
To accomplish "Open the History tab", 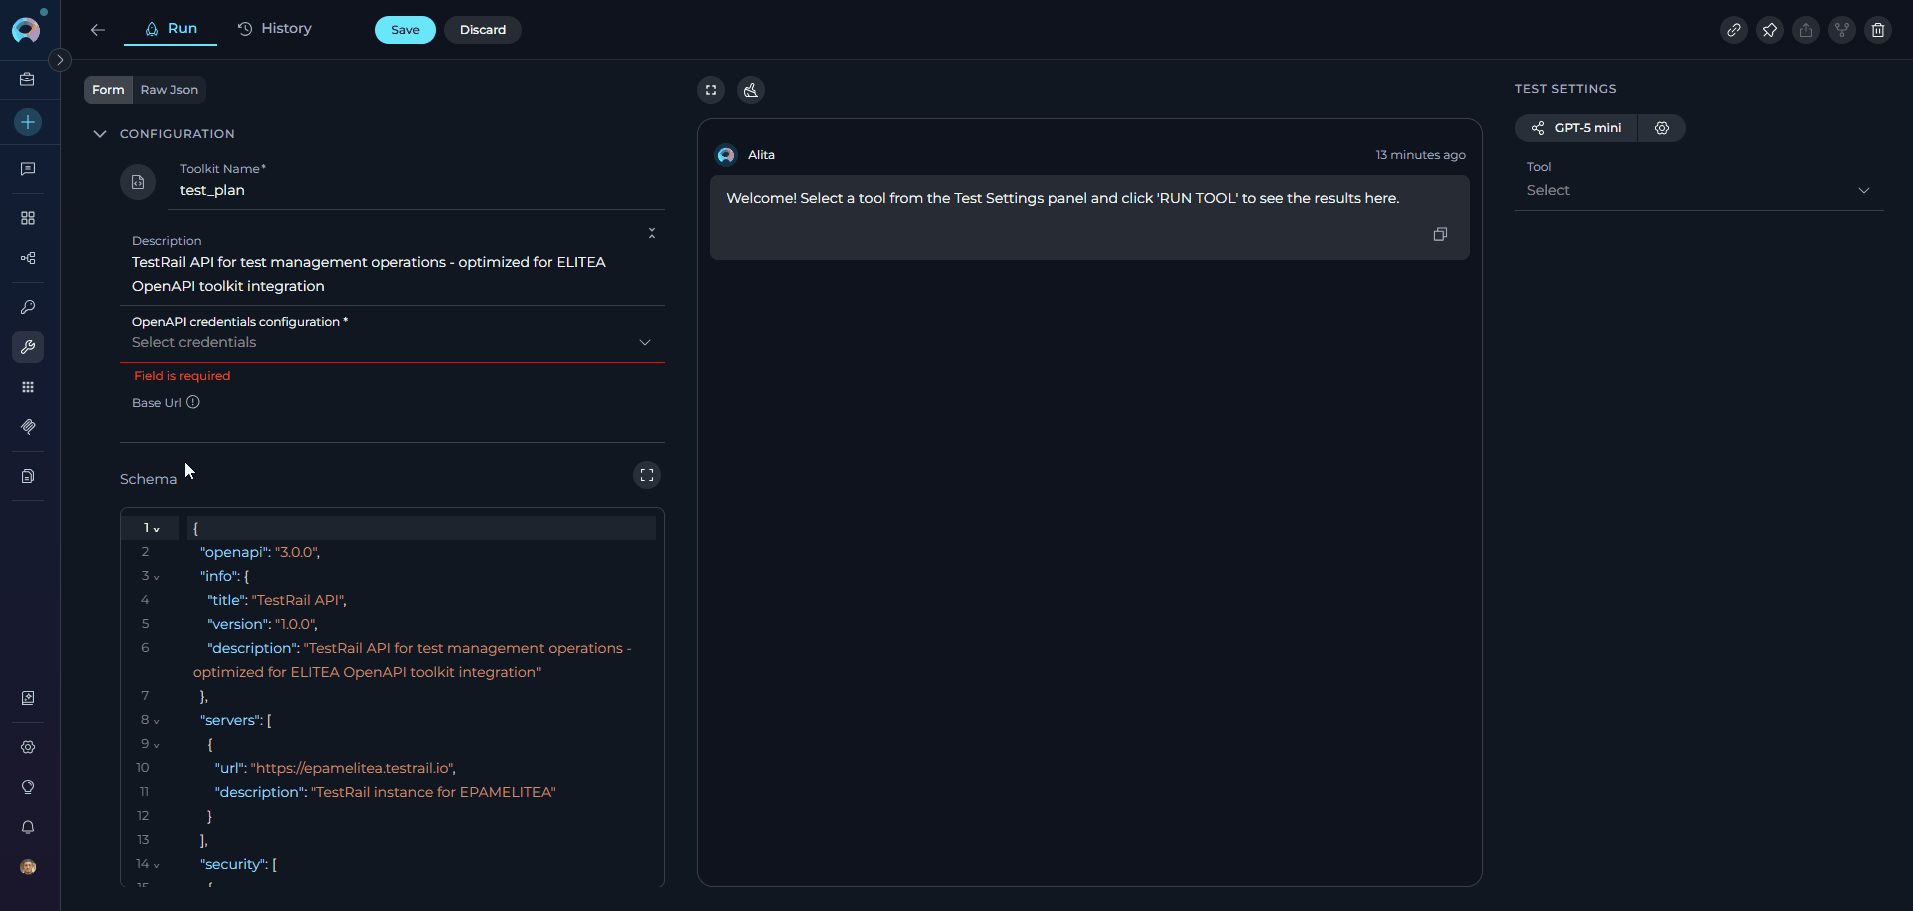I will (x=275, y=29).
